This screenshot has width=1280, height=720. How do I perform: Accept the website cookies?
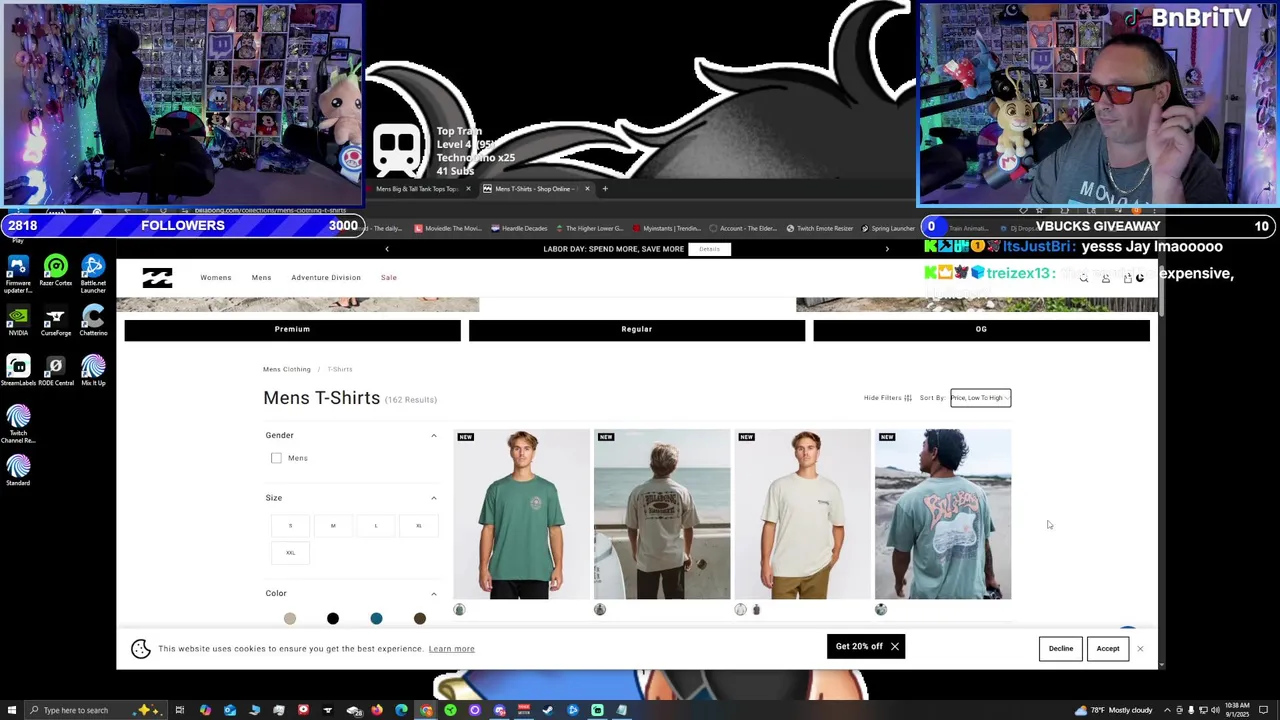(1107, 648)
